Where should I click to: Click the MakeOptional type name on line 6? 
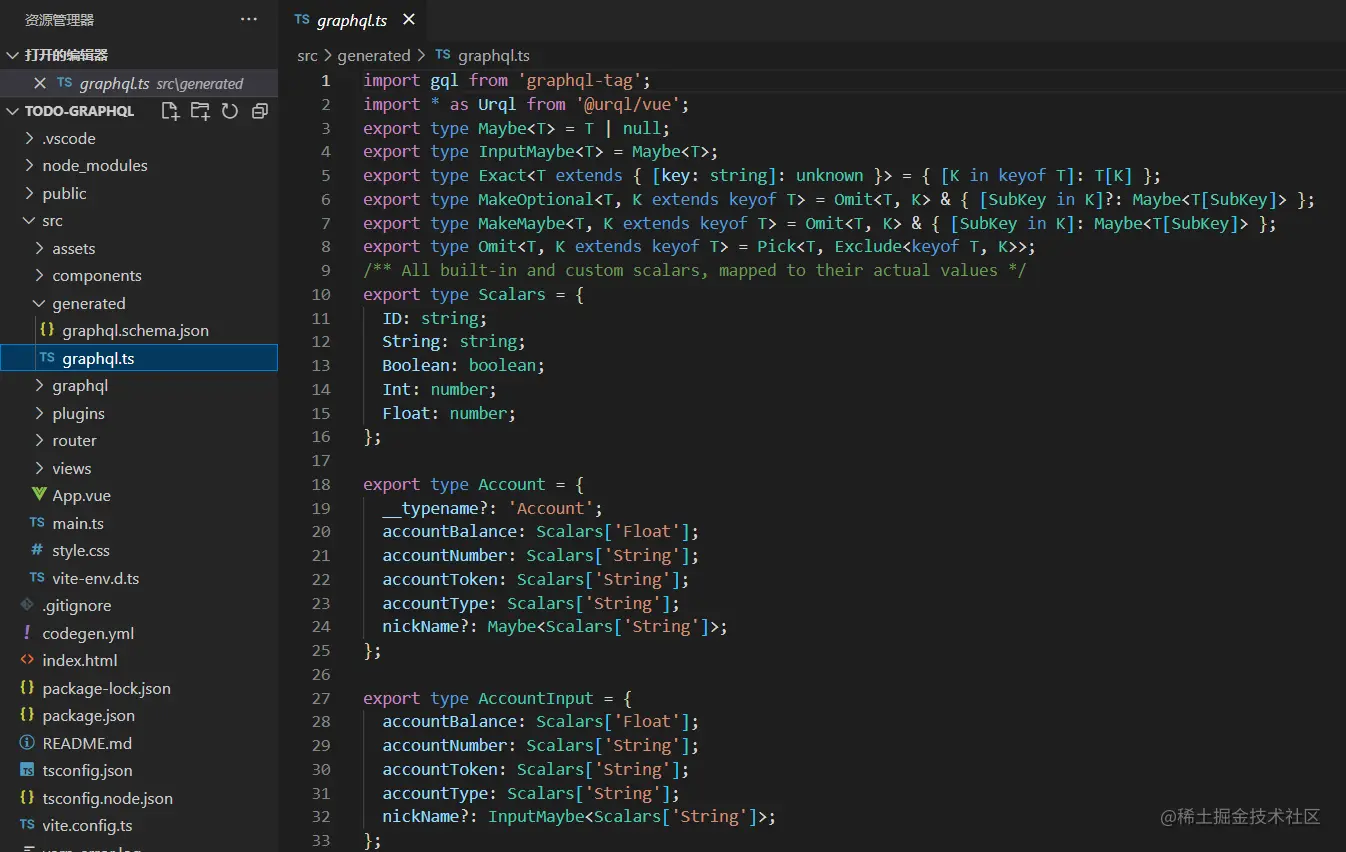click(x=536, y=199)
